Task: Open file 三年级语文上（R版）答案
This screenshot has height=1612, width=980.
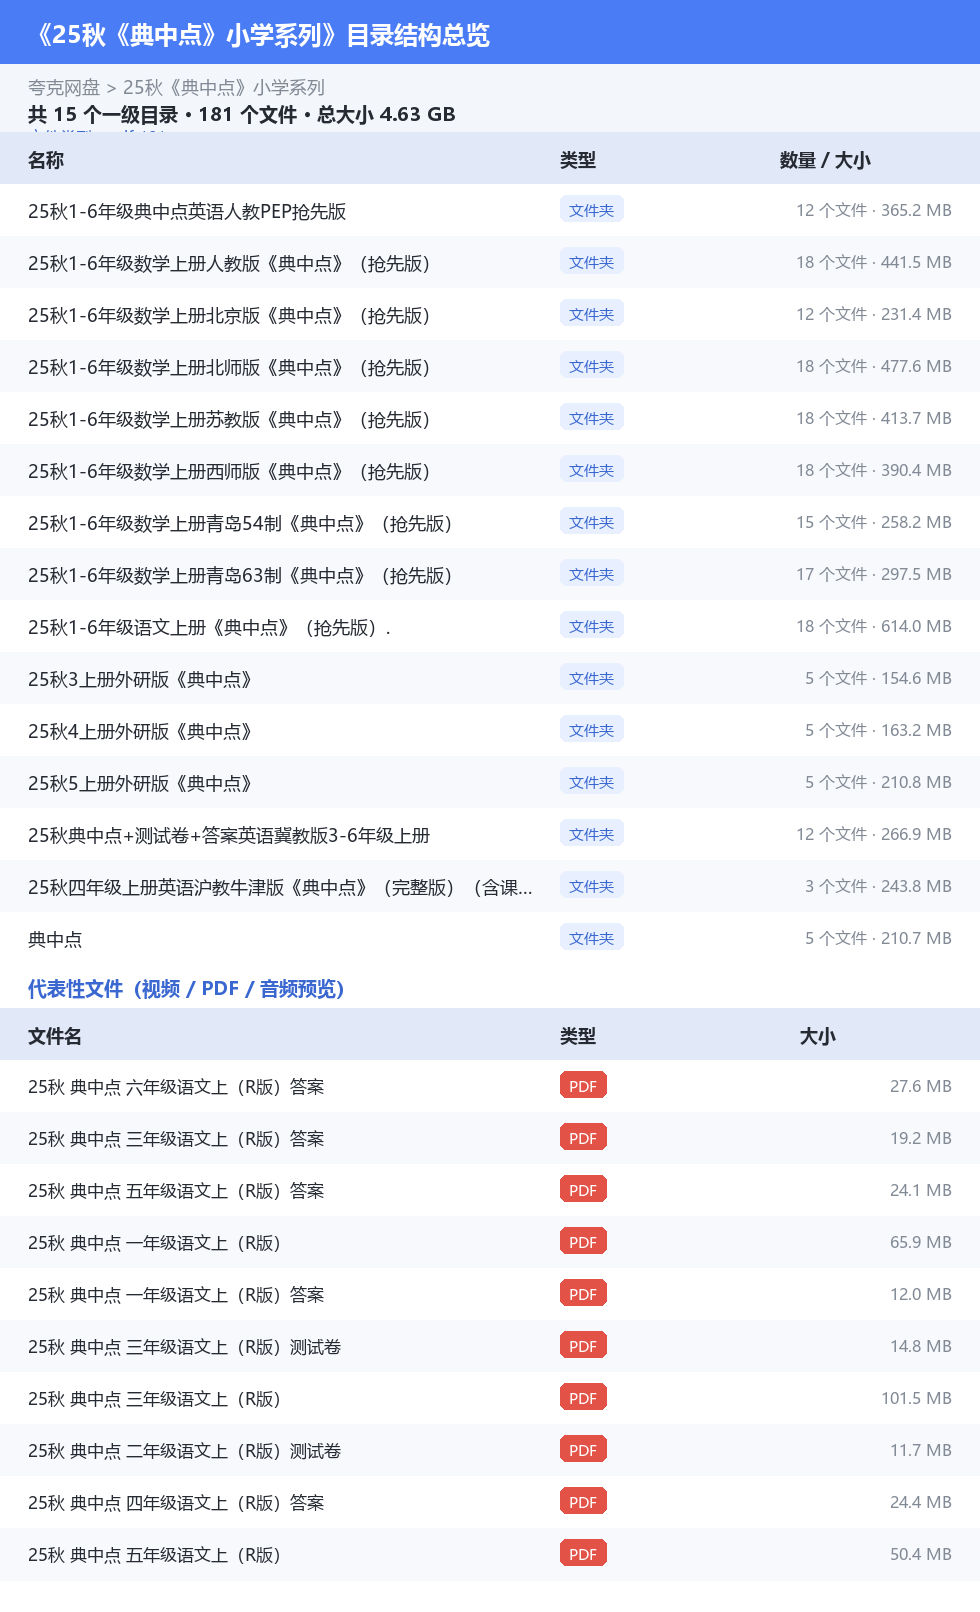Action: [x=176, y=1139]
